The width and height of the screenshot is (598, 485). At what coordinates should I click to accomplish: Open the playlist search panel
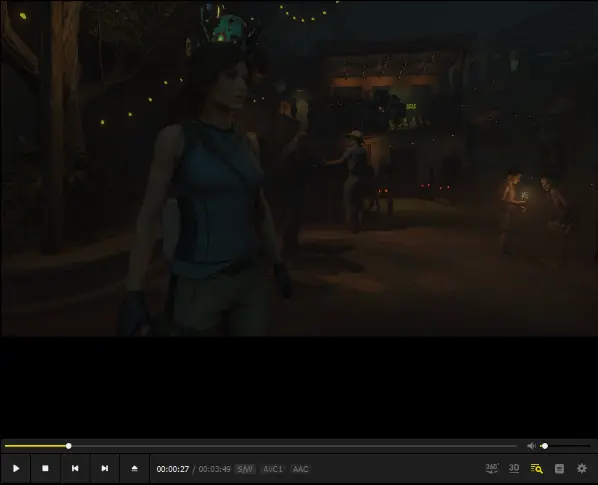pyautogui.click(x=537, y=469)
